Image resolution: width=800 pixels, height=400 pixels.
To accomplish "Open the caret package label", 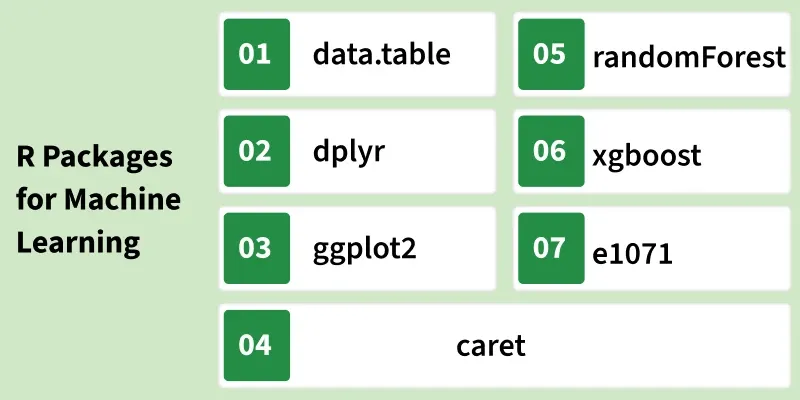I will point(491,346).
